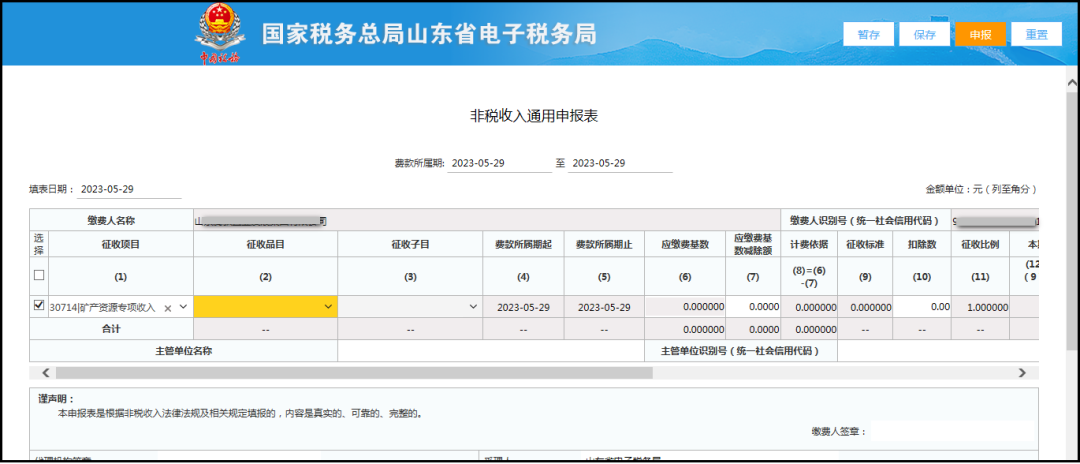Click the 费款所属期起 cell 2023-05-29
The width and height of the screenshot is (1080, 464).
[x=523, y=307]
